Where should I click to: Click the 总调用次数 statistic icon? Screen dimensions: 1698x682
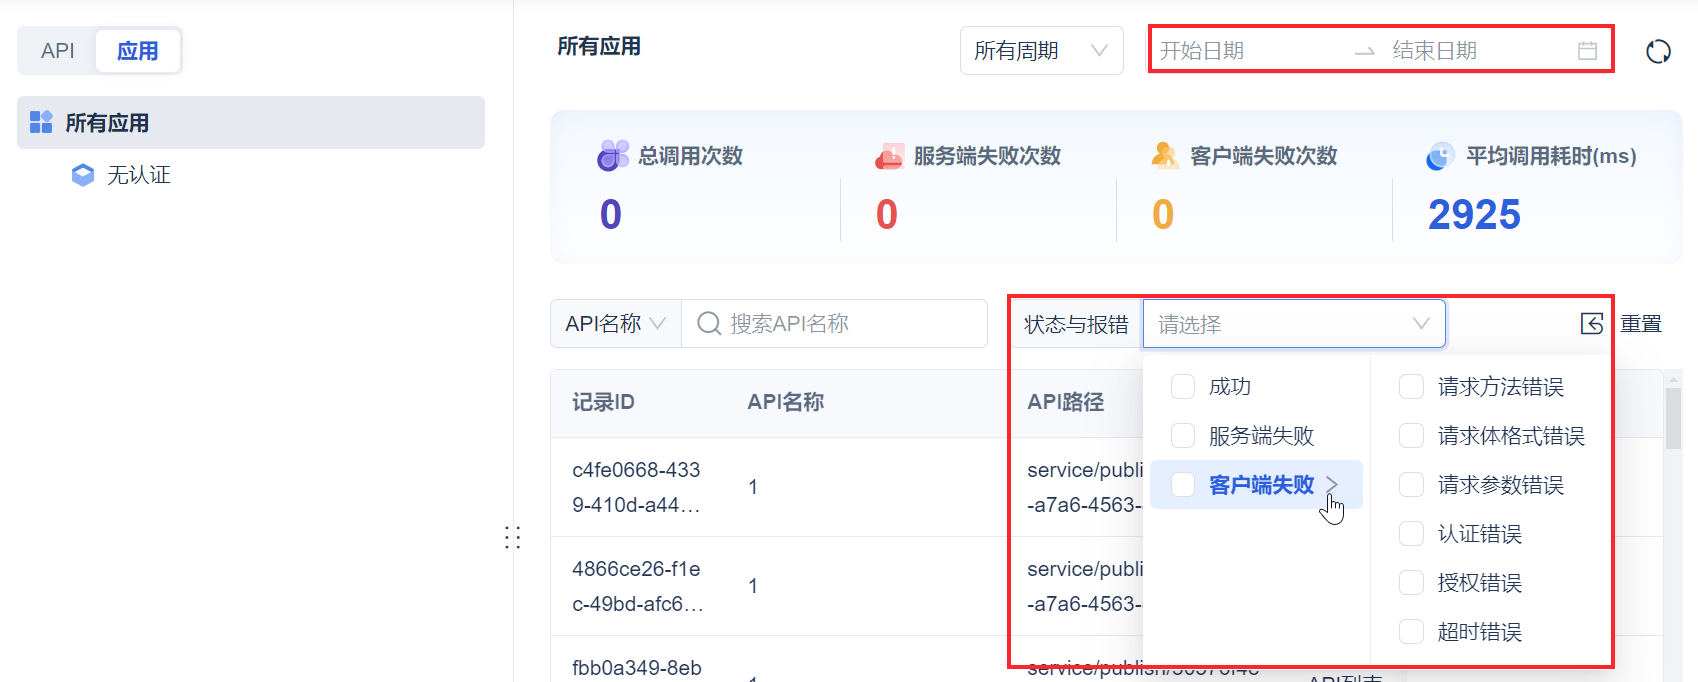point(613,155)
